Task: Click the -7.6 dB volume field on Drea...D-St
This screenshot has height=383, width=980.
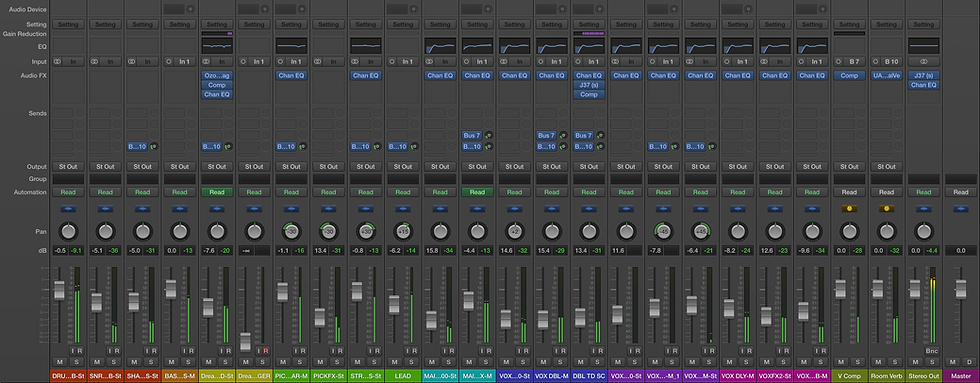Action: pos(209,251)
